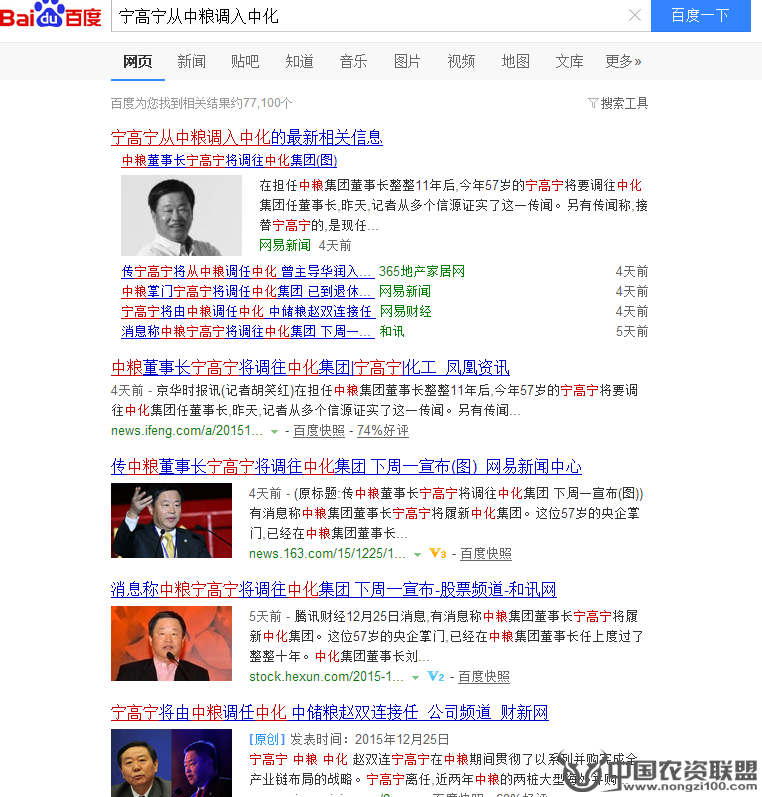View the two-men thumbnail of 财新网 result
The image size is (762, 797).
[x=171, y=763]
